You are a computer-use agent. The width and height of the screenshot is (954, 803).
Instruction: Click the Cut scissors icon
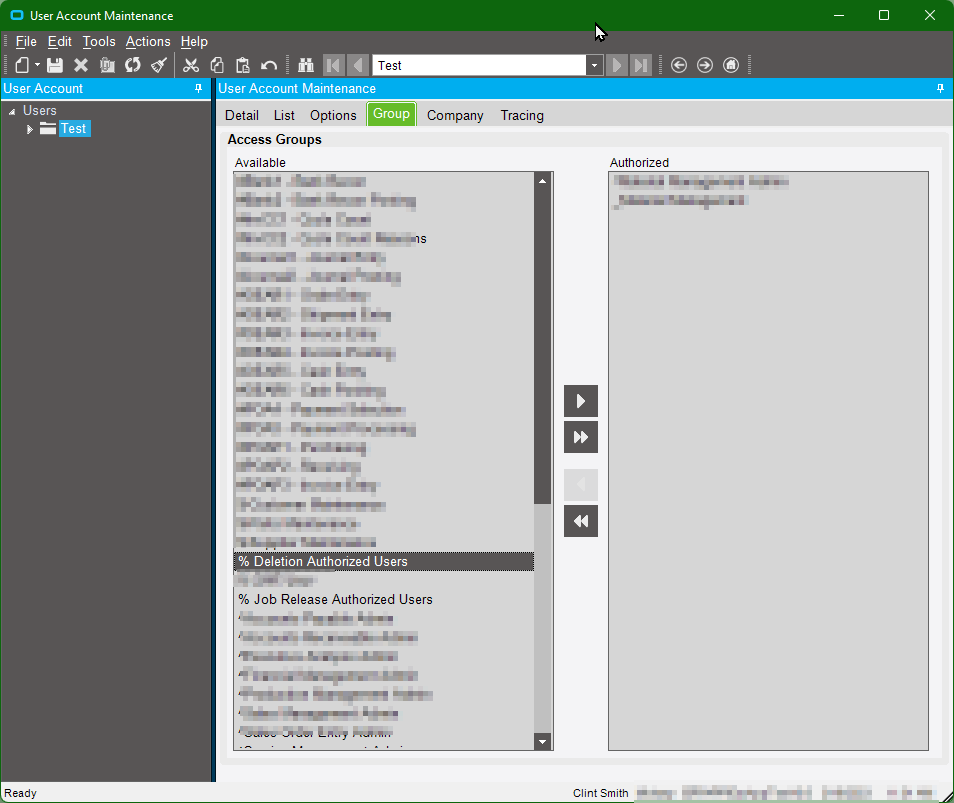pyautogui.click(x=191, y=65)
